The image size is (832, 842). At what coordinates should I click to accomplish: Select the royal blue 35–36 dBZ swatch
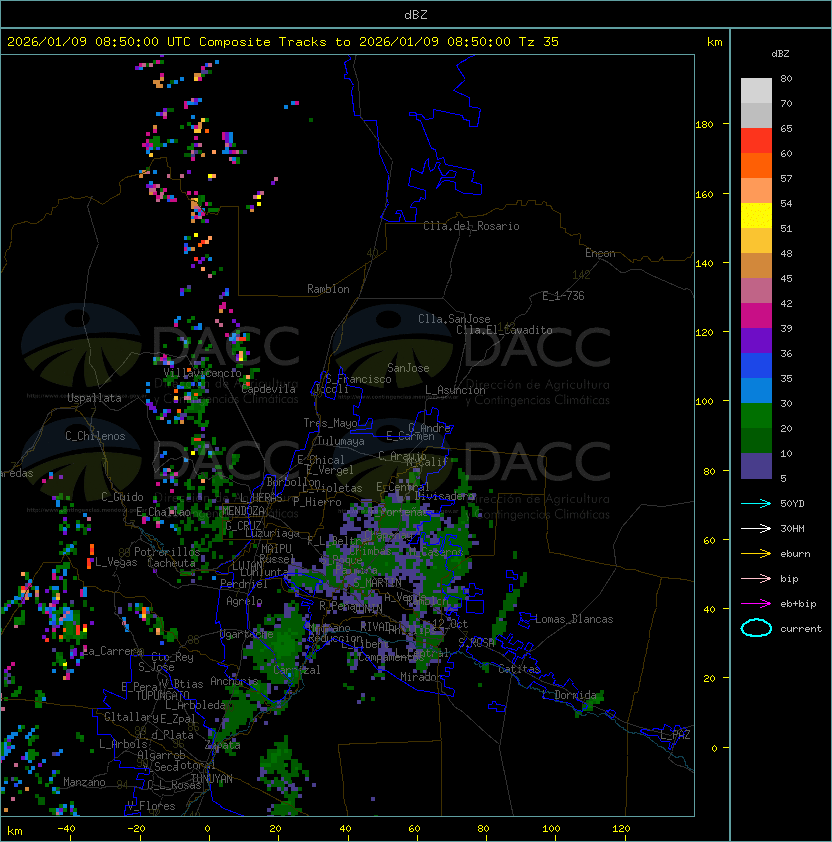pyautogui.click(x=756, y=366)
